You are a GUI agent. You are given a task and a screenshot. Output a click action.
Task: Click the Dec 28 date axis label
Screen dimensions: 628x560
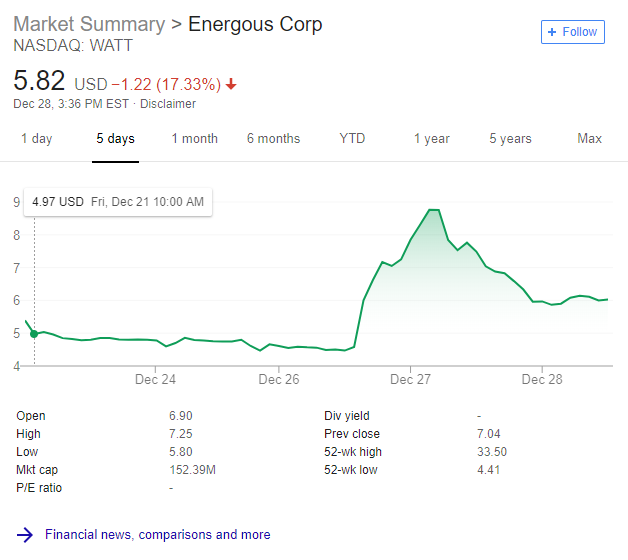click(541, 380)
